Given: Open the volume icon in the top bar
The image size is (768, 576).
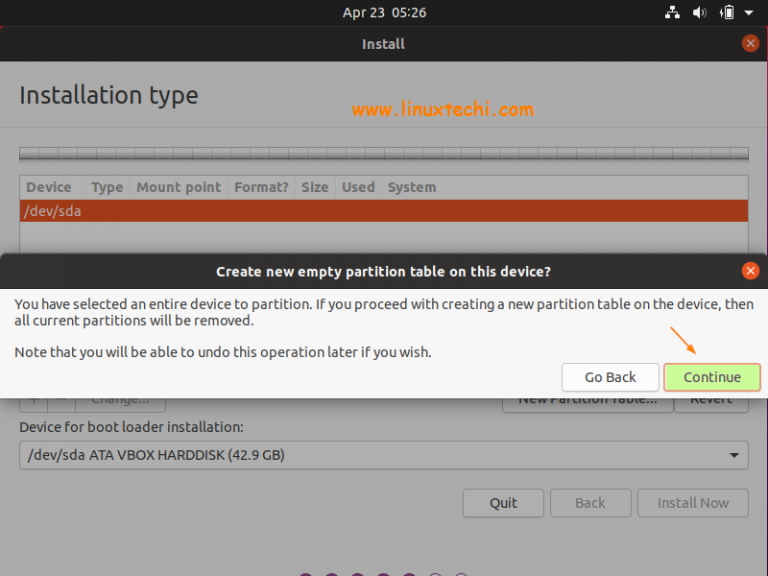Looking at the screenshot, I should pyautogui.click(x=699, y=12).
